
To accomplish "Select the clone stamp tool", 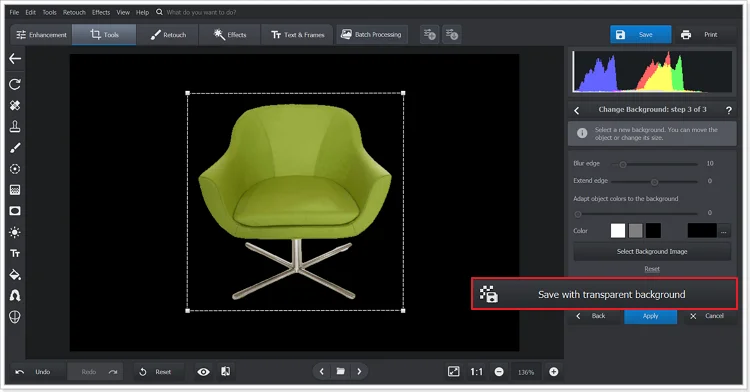I will 15,127.
